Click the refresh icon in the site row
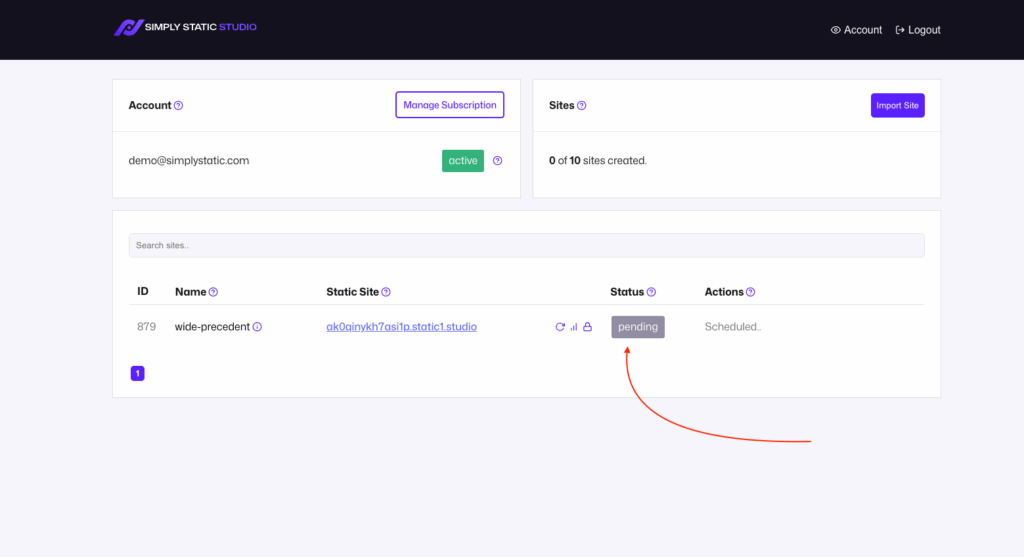The image size is (1024, 557). 560,327
